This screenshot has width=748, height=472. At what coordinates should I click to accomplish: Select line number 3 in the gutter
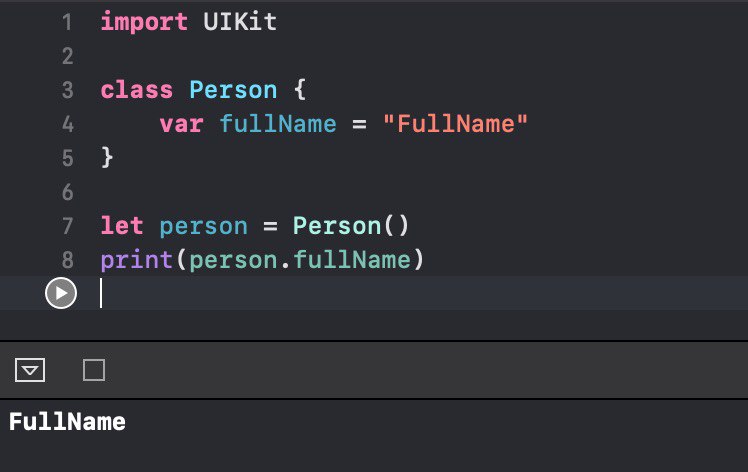[66, 90]
